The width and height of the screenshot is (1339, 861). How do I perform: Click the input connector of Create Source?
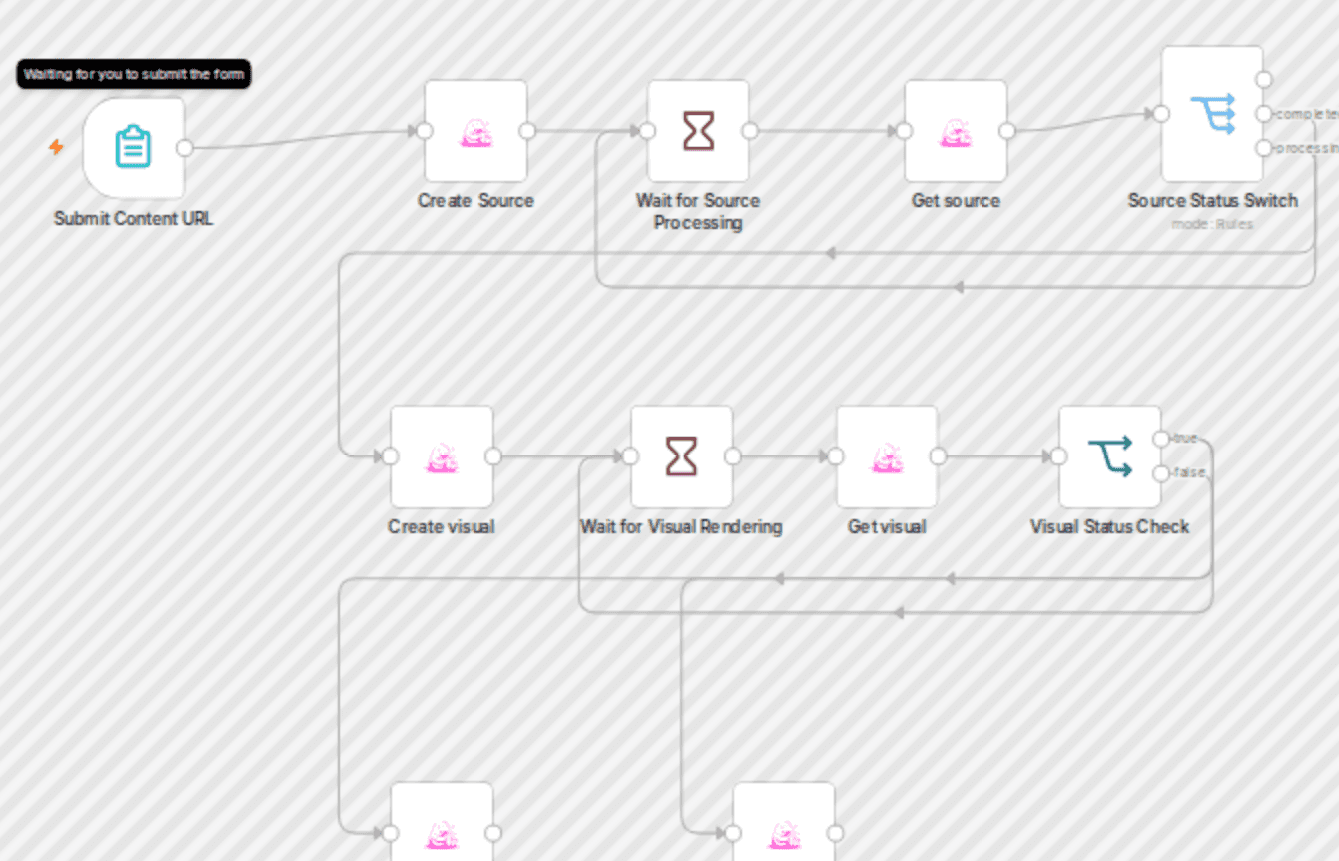click(425, 131)
